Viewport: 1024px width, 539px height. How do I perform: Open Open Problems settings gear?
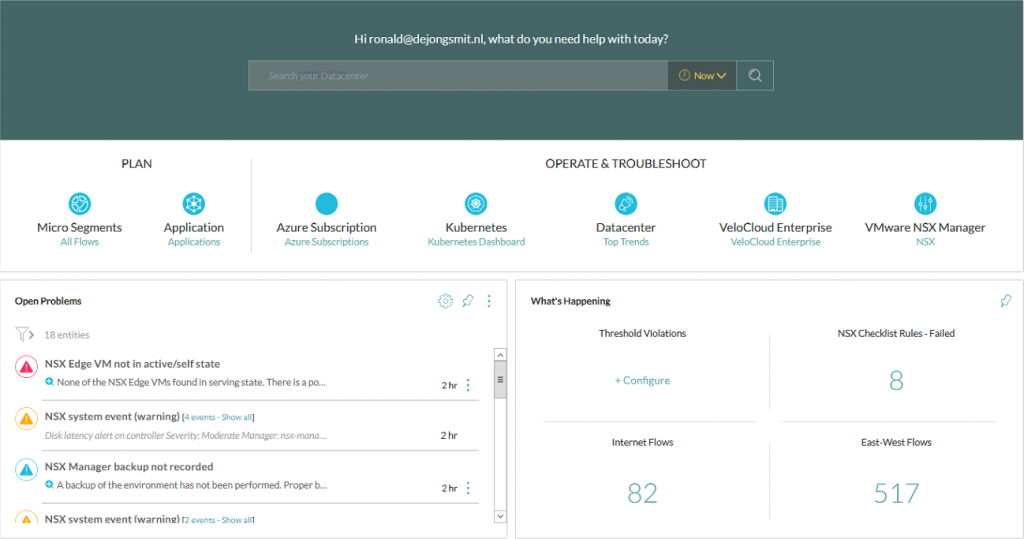click(445, 301)
